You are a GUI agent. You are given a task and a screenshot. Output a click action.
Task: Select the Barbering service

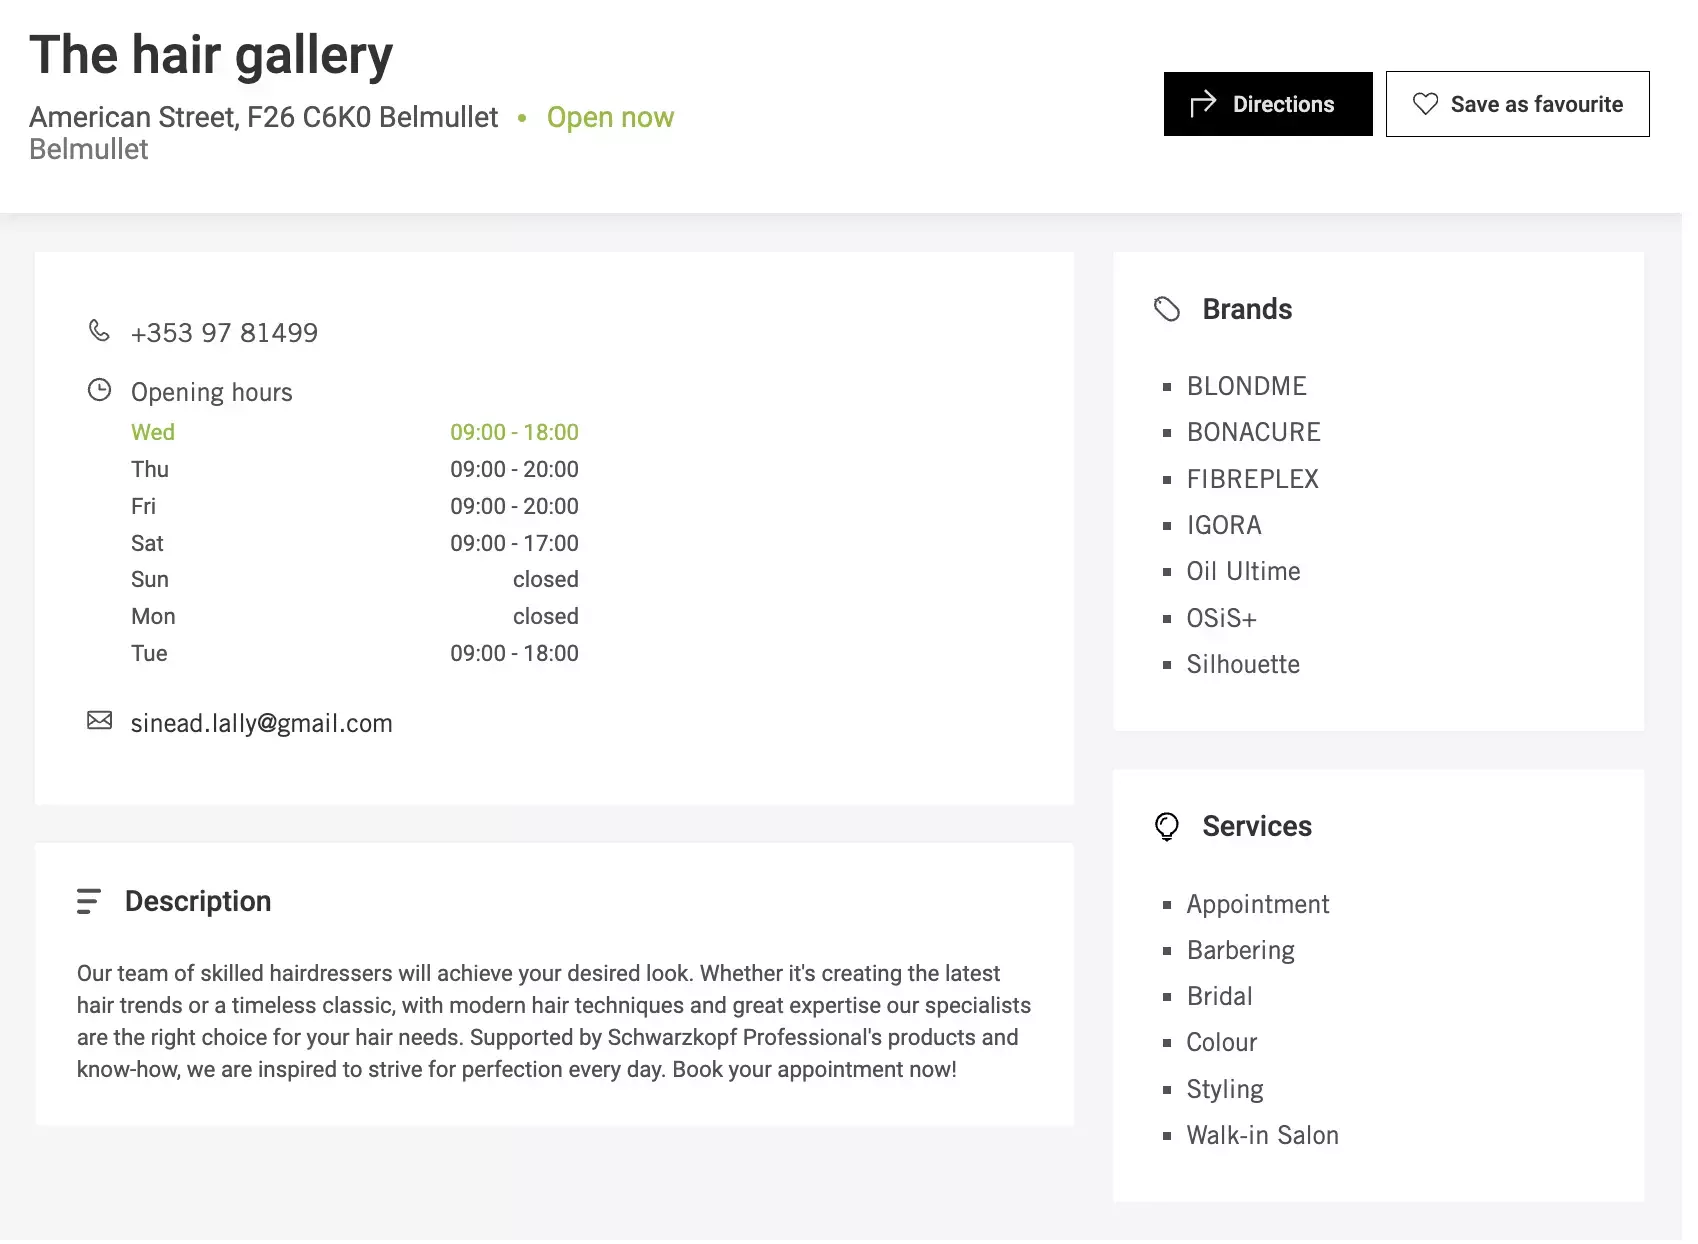tap(1240, 949)
